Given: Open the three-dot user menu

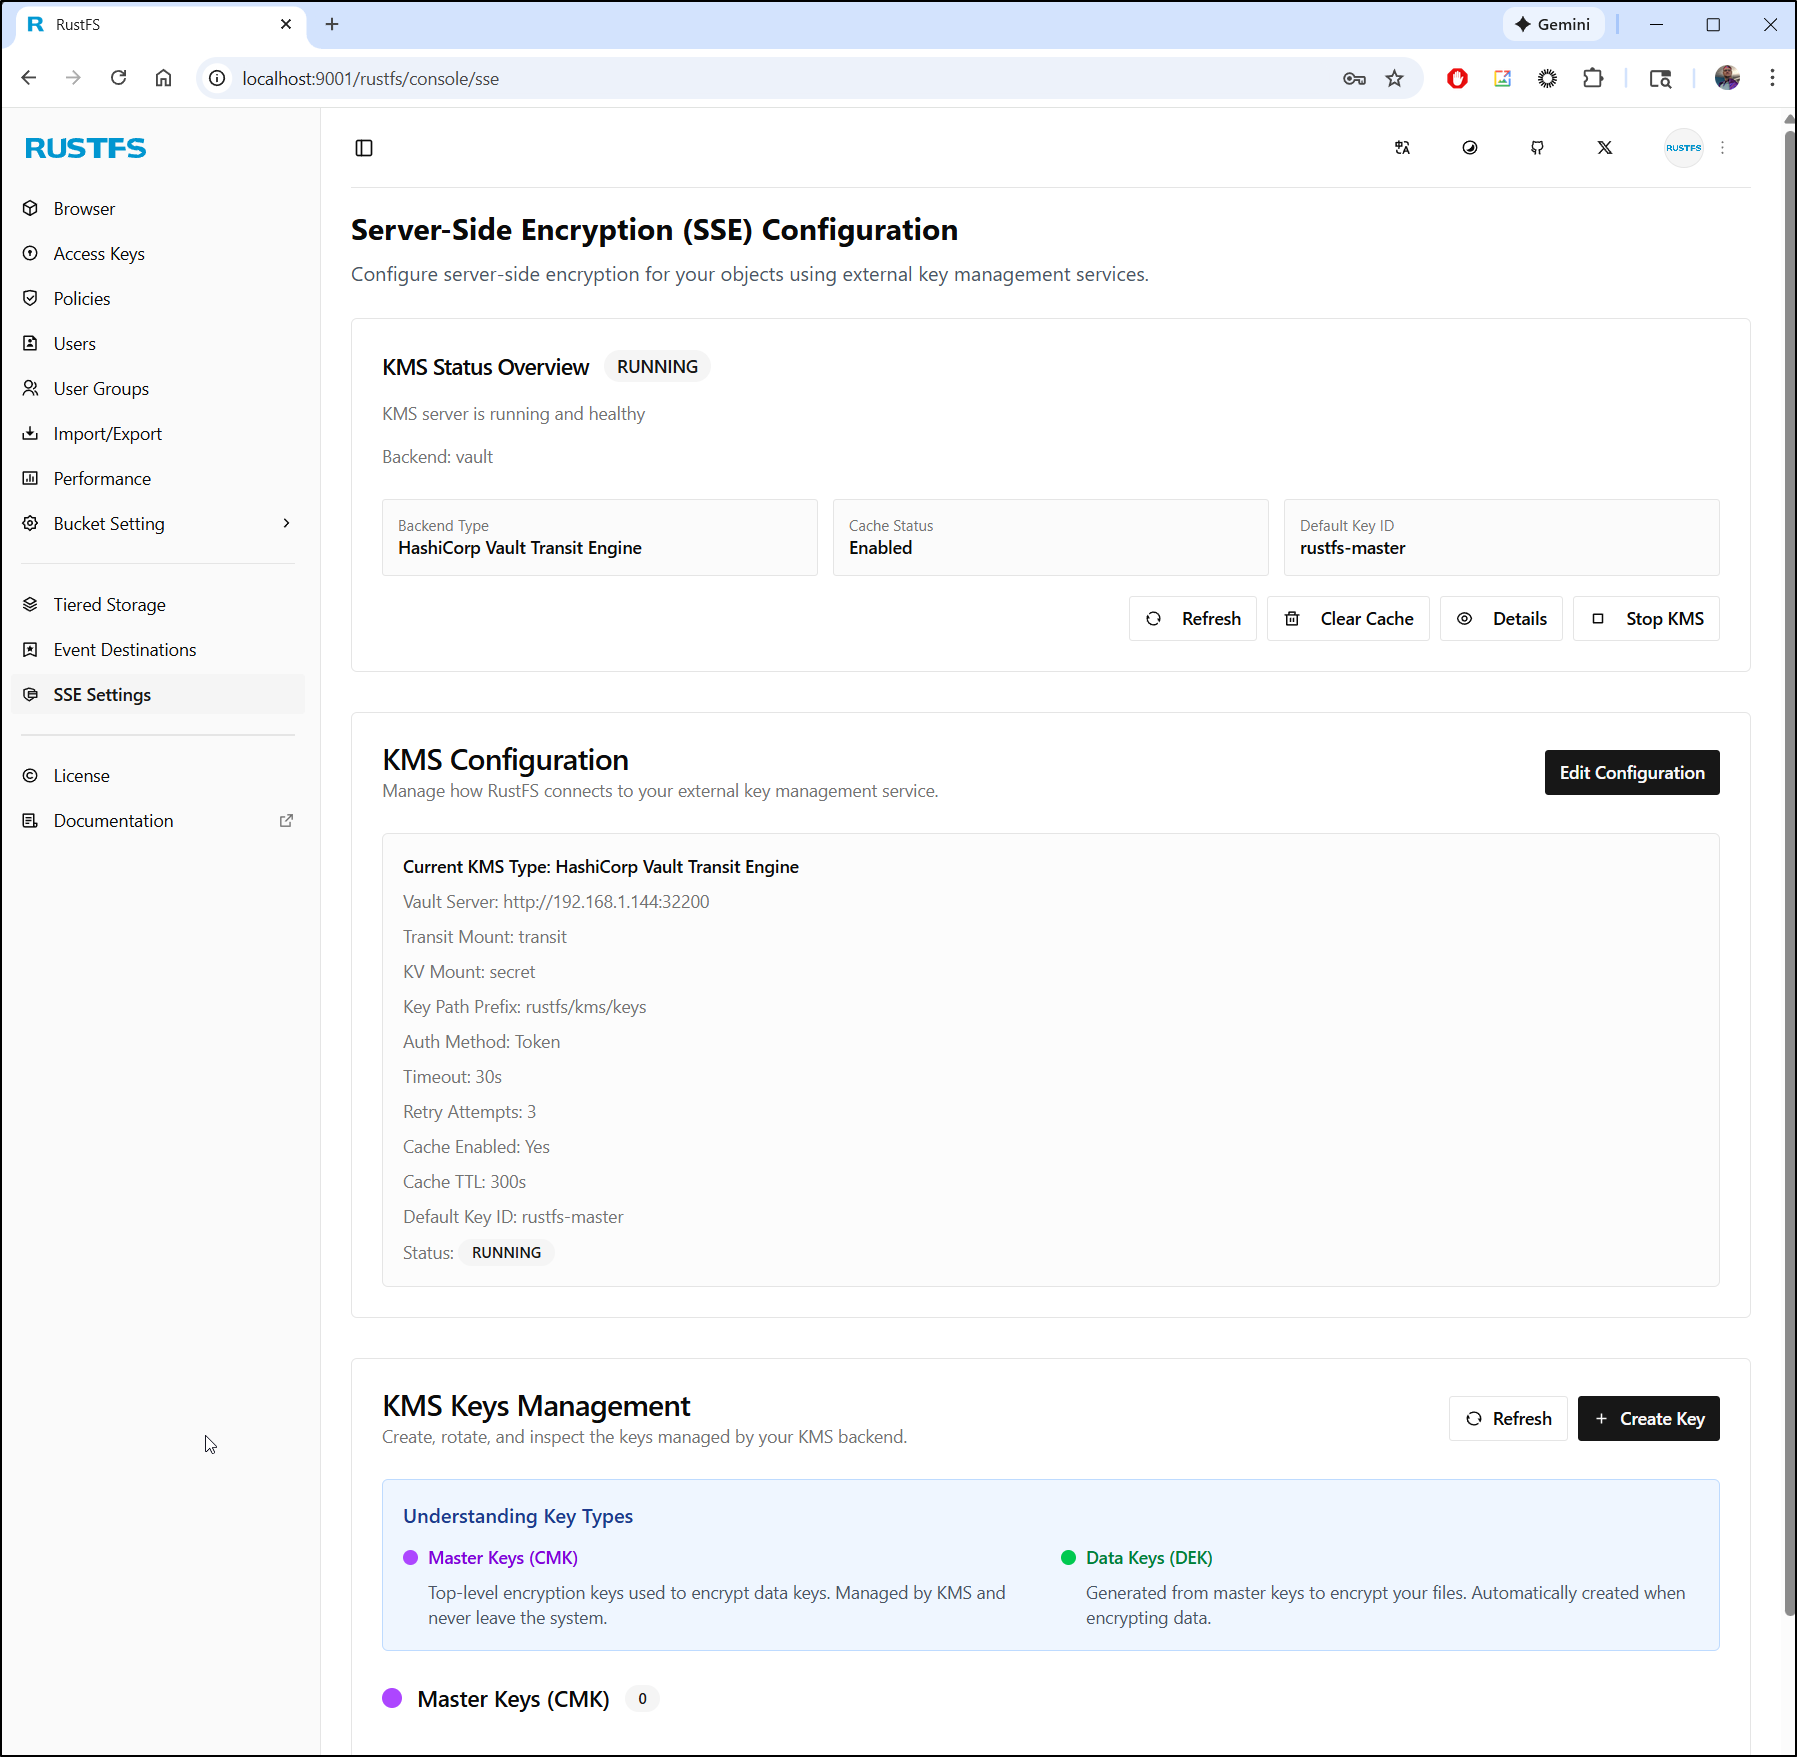Looking at the screenshot, I should pos(1722,148).
